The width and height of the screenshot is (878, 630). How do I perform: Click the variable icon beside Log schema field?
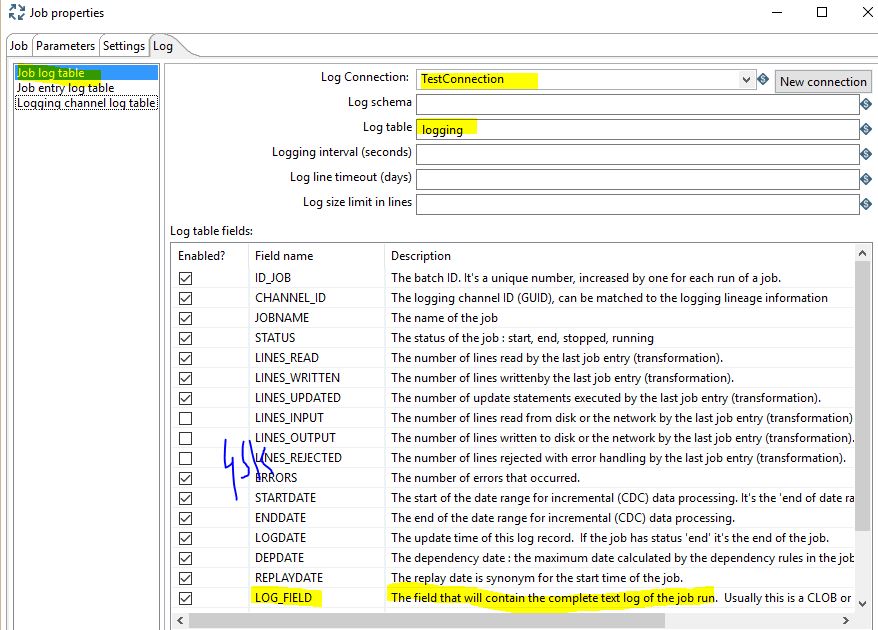865,103
